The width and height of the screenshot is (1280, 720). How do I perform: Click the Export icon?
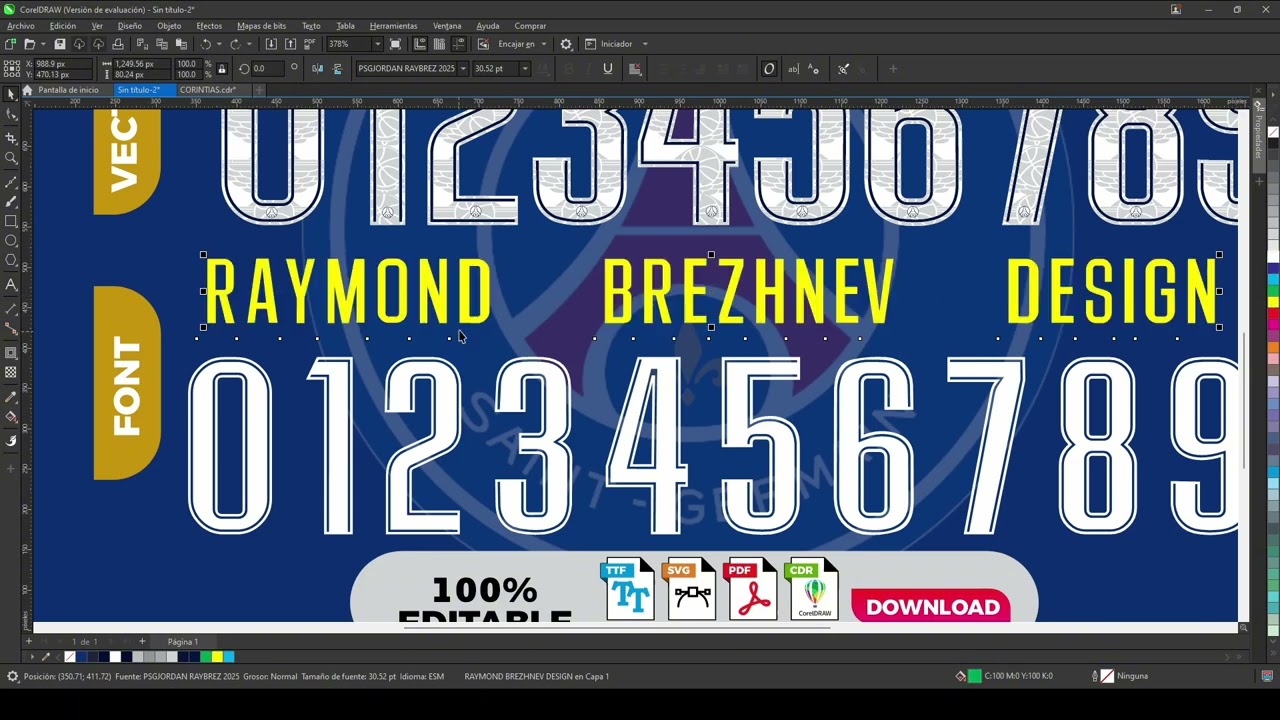click(291, 44)
